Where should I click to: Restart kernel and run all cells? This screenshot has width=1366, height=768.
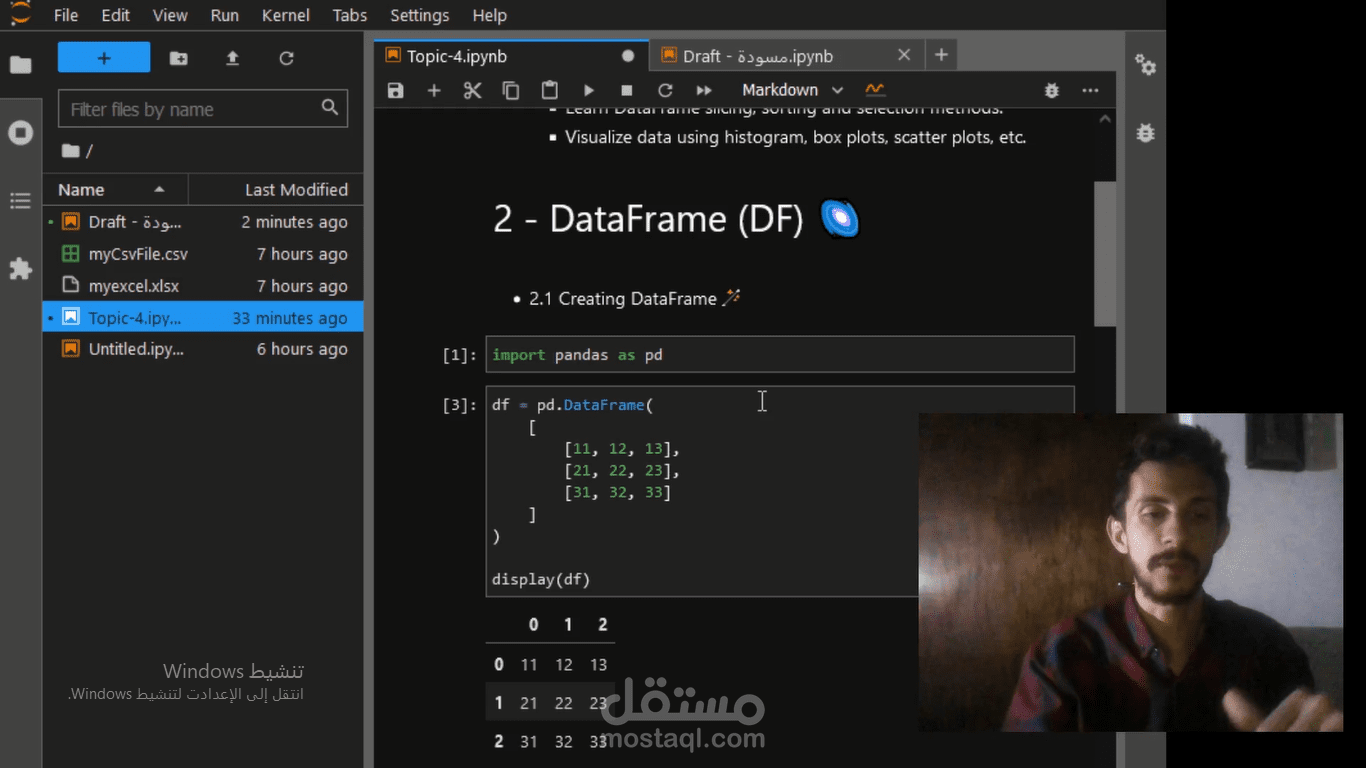(x=704, y=90)
